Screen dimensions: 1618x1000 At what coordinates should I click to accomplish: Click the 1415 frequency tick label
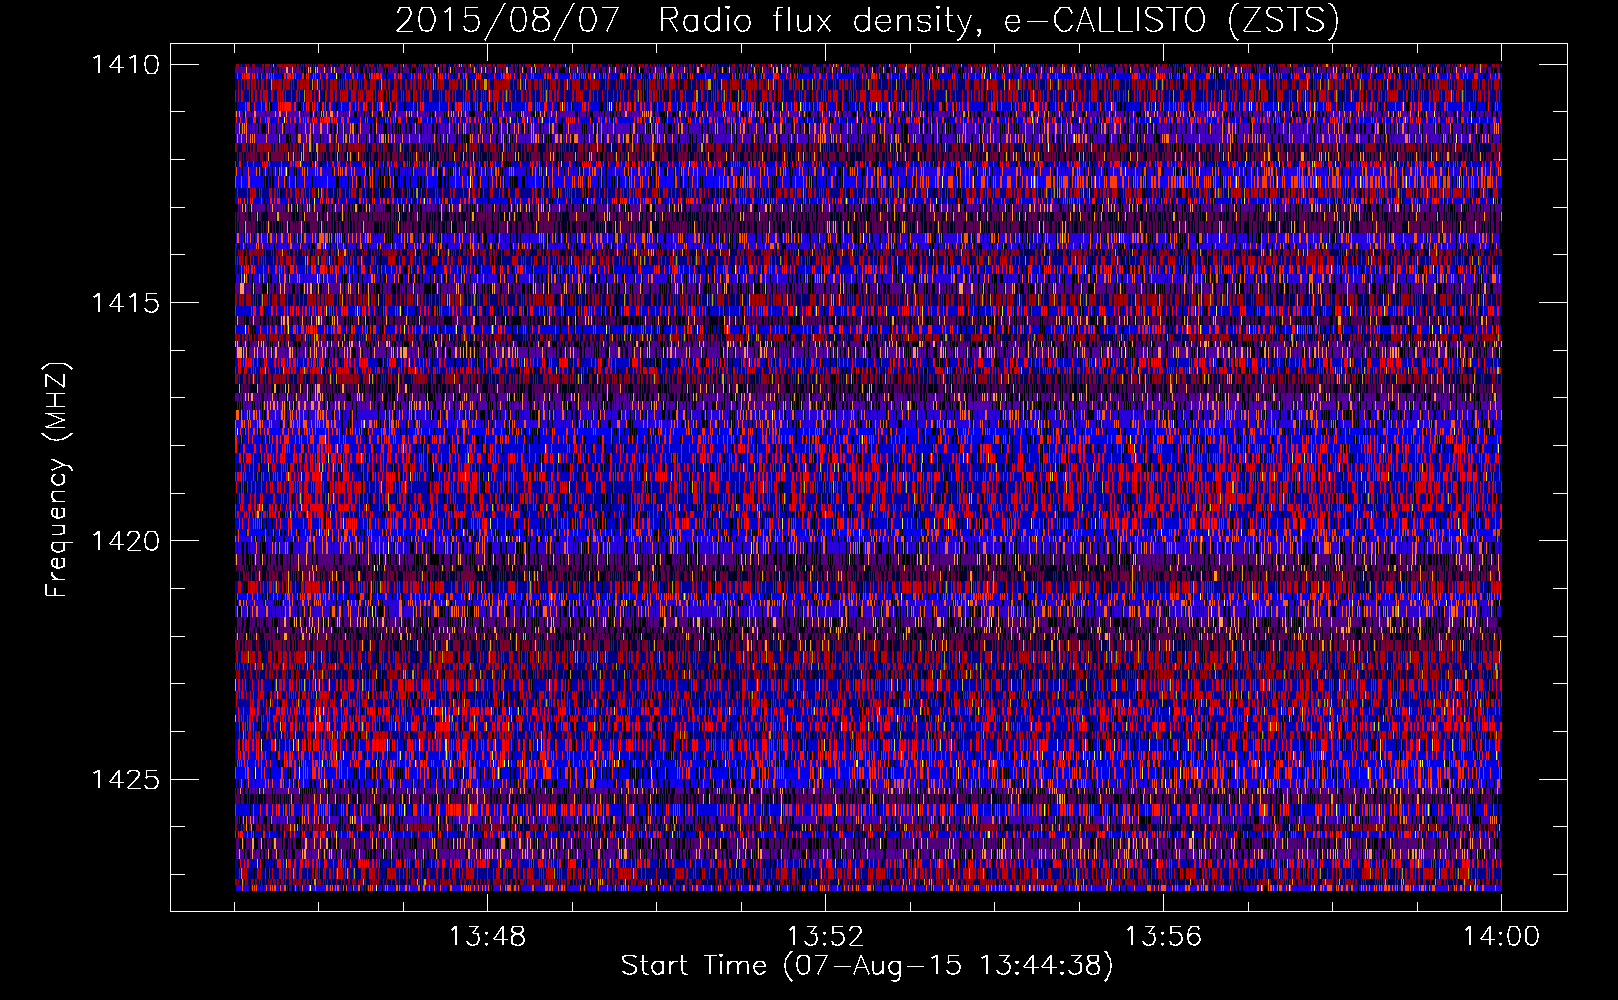(x=126, y=303)
